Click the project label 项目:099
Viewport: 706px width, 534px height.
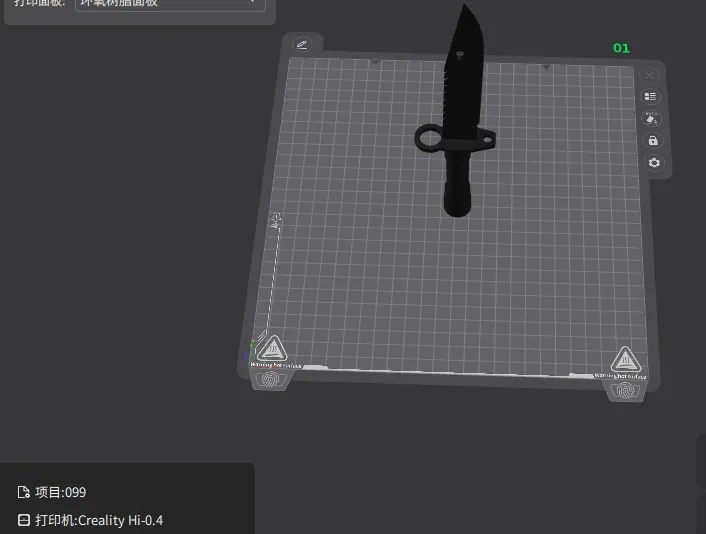coord(60,492)
